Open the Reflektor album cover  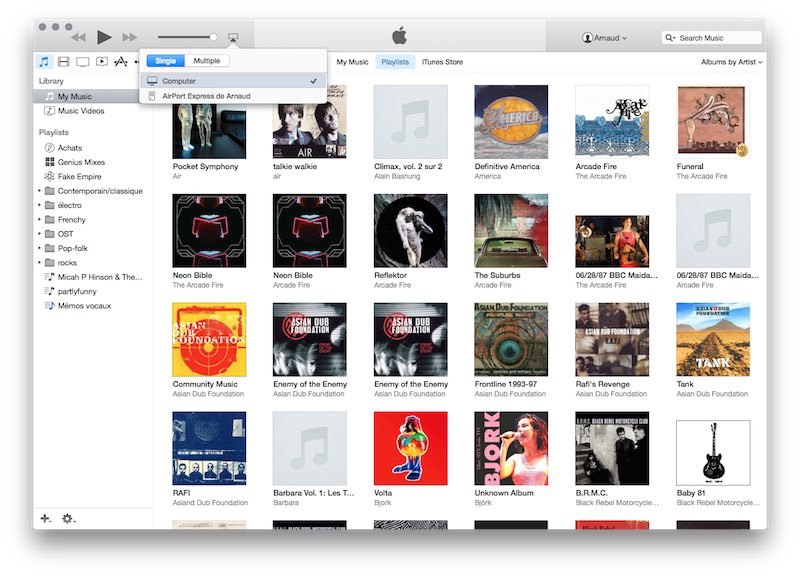click(x=411, y=231)
